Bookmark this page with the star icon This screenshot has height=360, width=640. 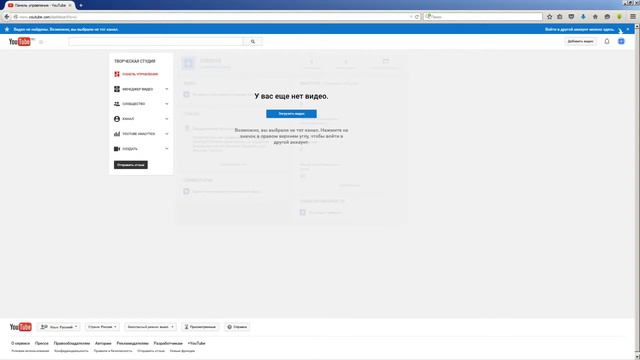pos(549,17)
